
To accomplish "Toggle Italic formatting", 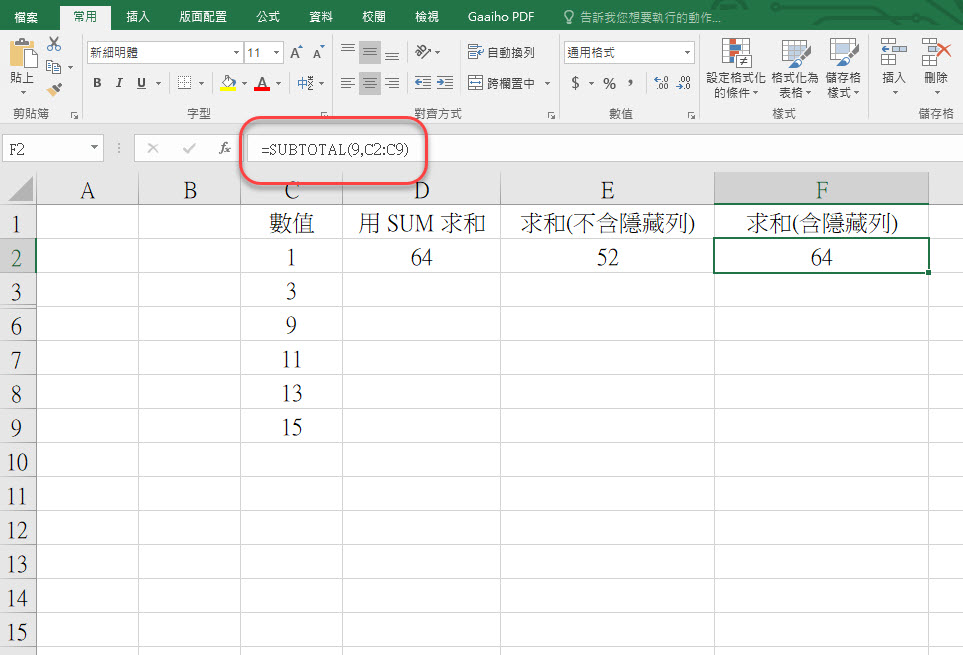I will click(119, 83).
